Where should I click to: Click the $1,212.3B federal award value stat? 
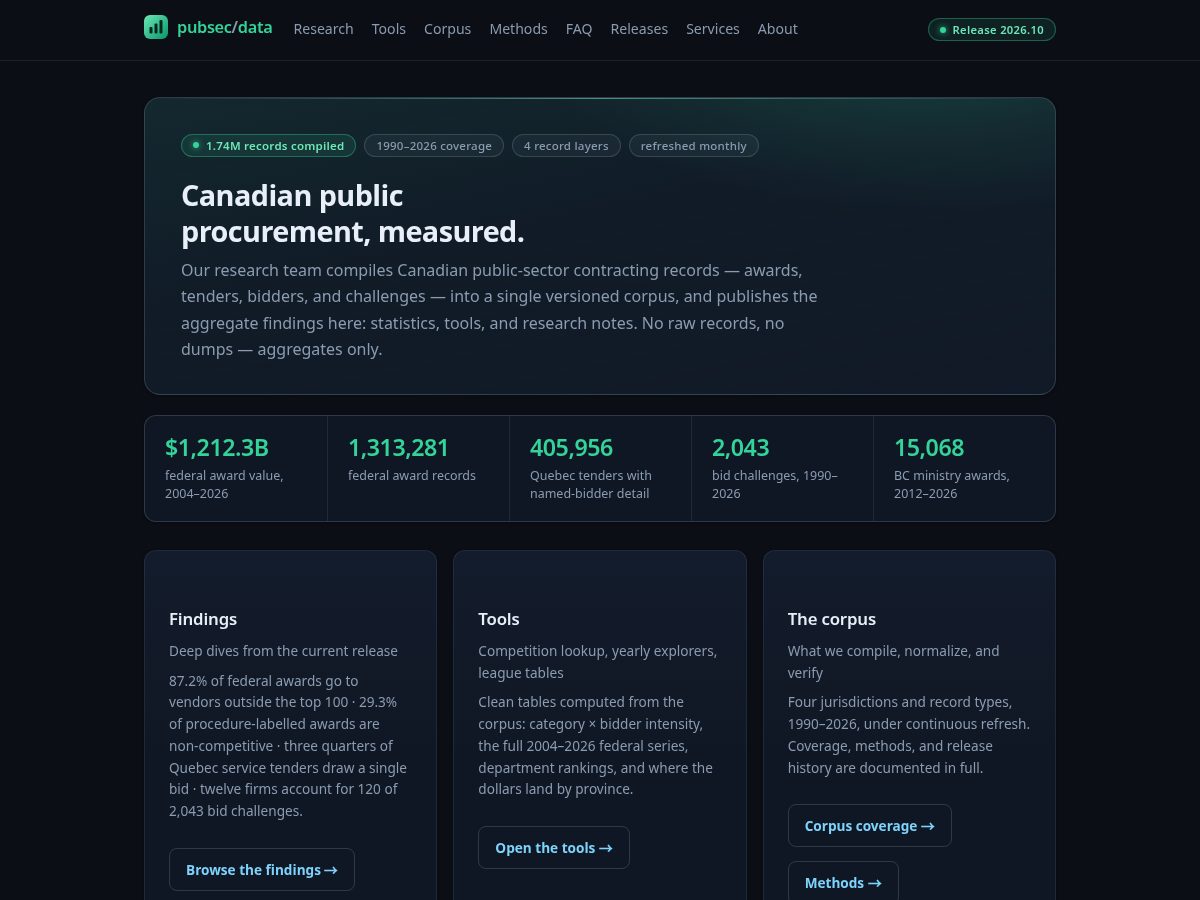[217, 448]
